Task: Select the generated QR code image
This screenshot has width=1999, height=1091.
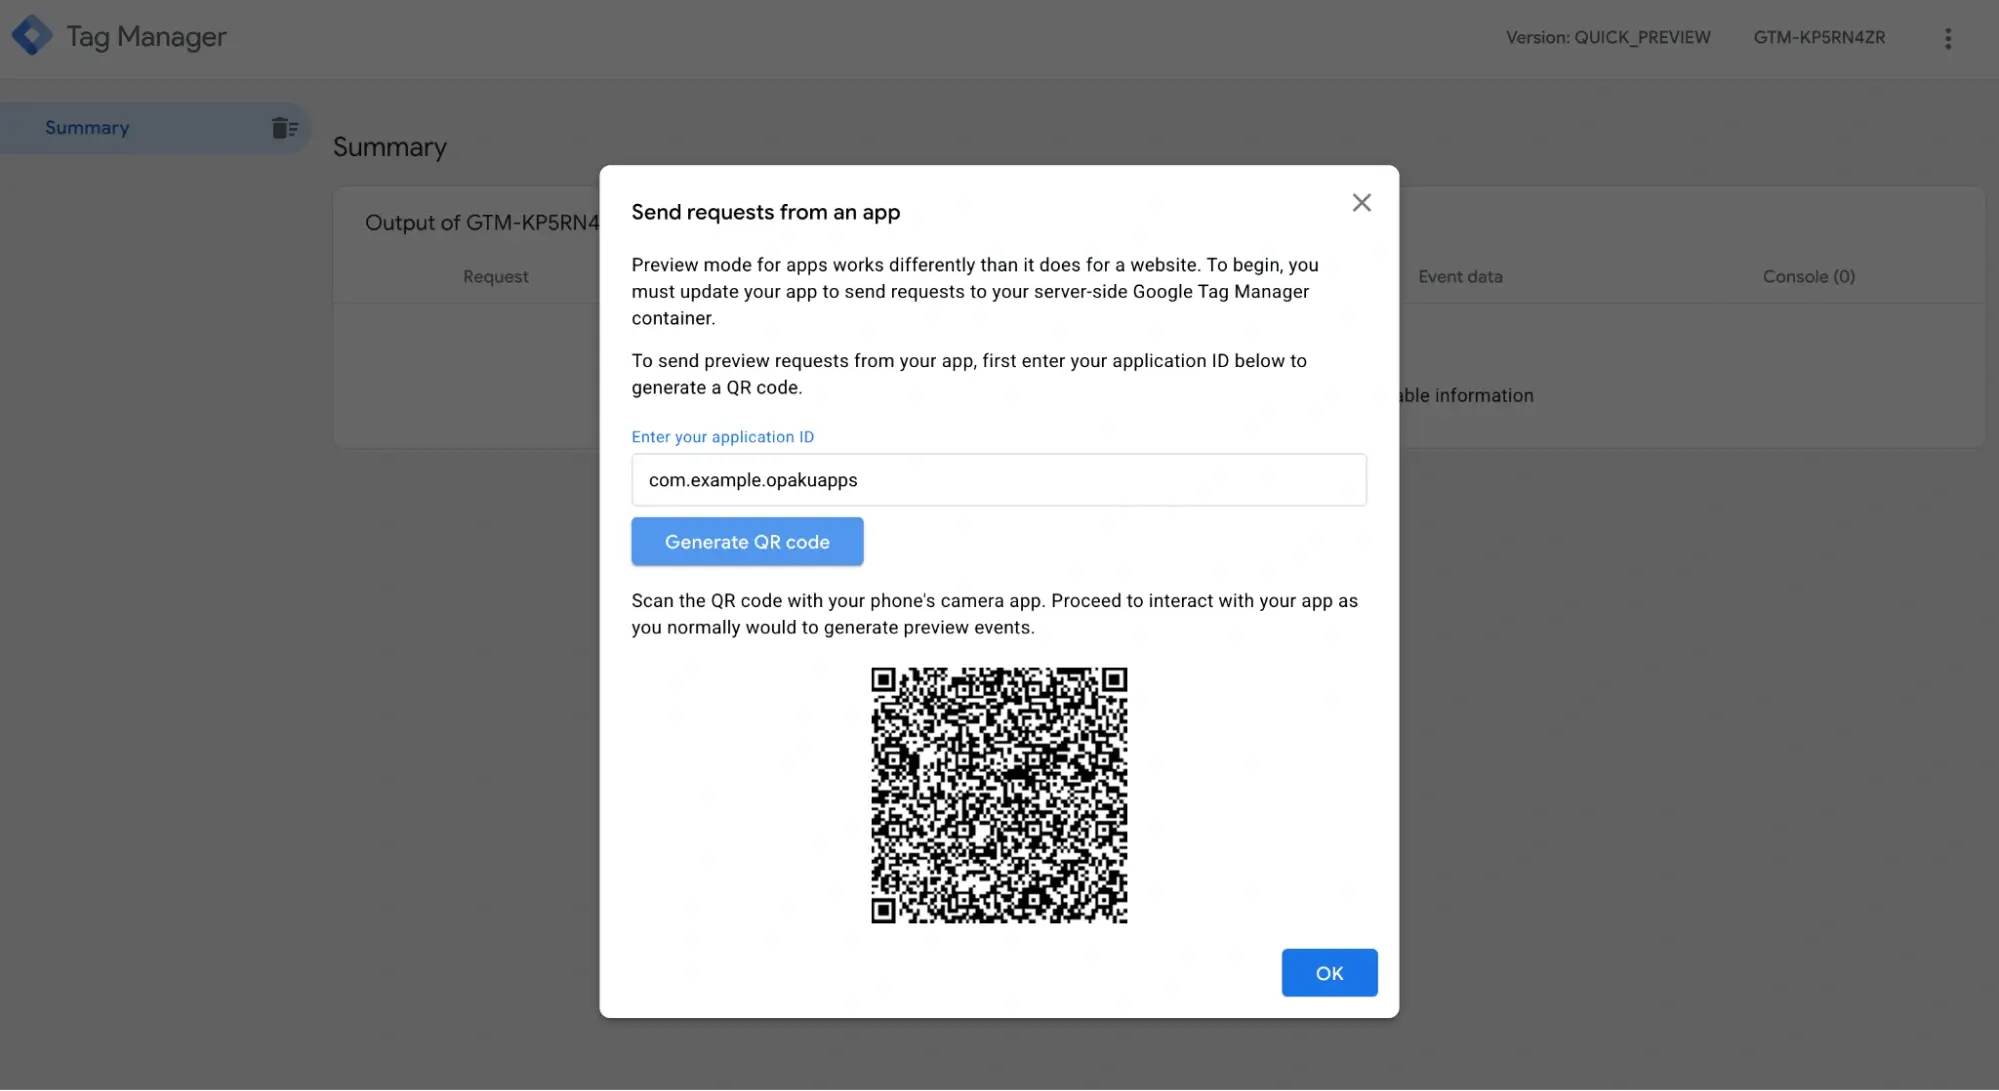Action: [999, 796]
